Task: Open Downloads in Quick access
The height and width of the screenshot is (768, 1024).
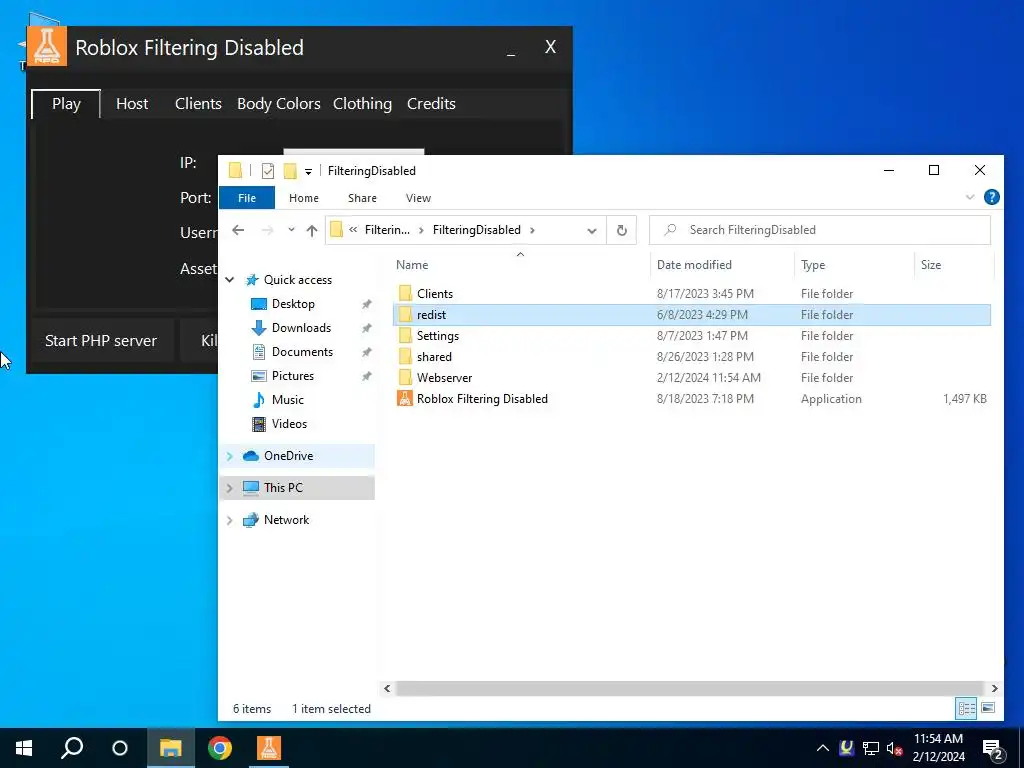Action: tap(301, 328)
